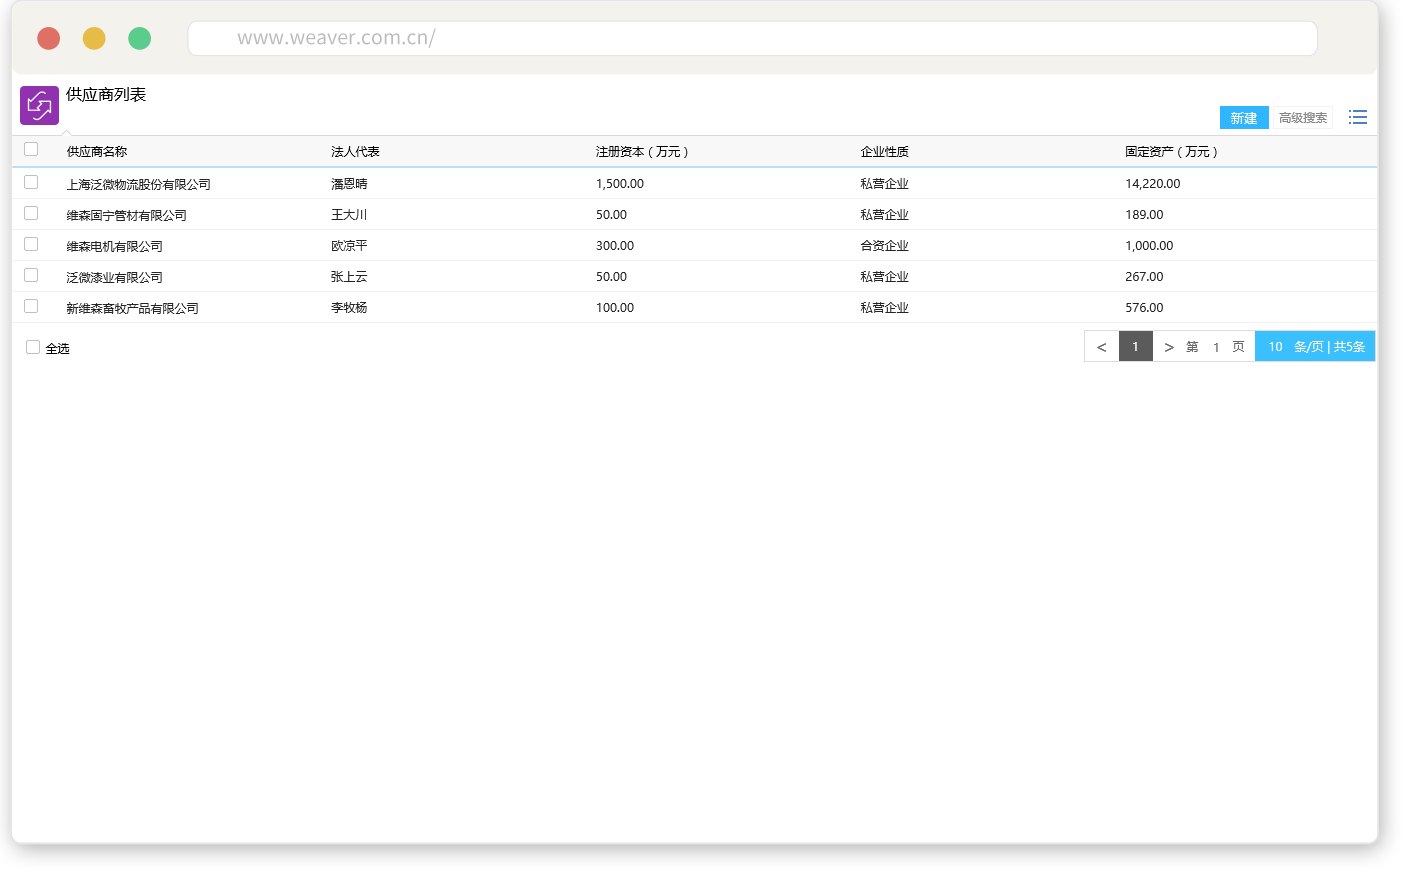Check the 上海泛微物流股份有限公司 row checkbox
Viewport: 1425px width, 875px height.
(x=31, y=183)
